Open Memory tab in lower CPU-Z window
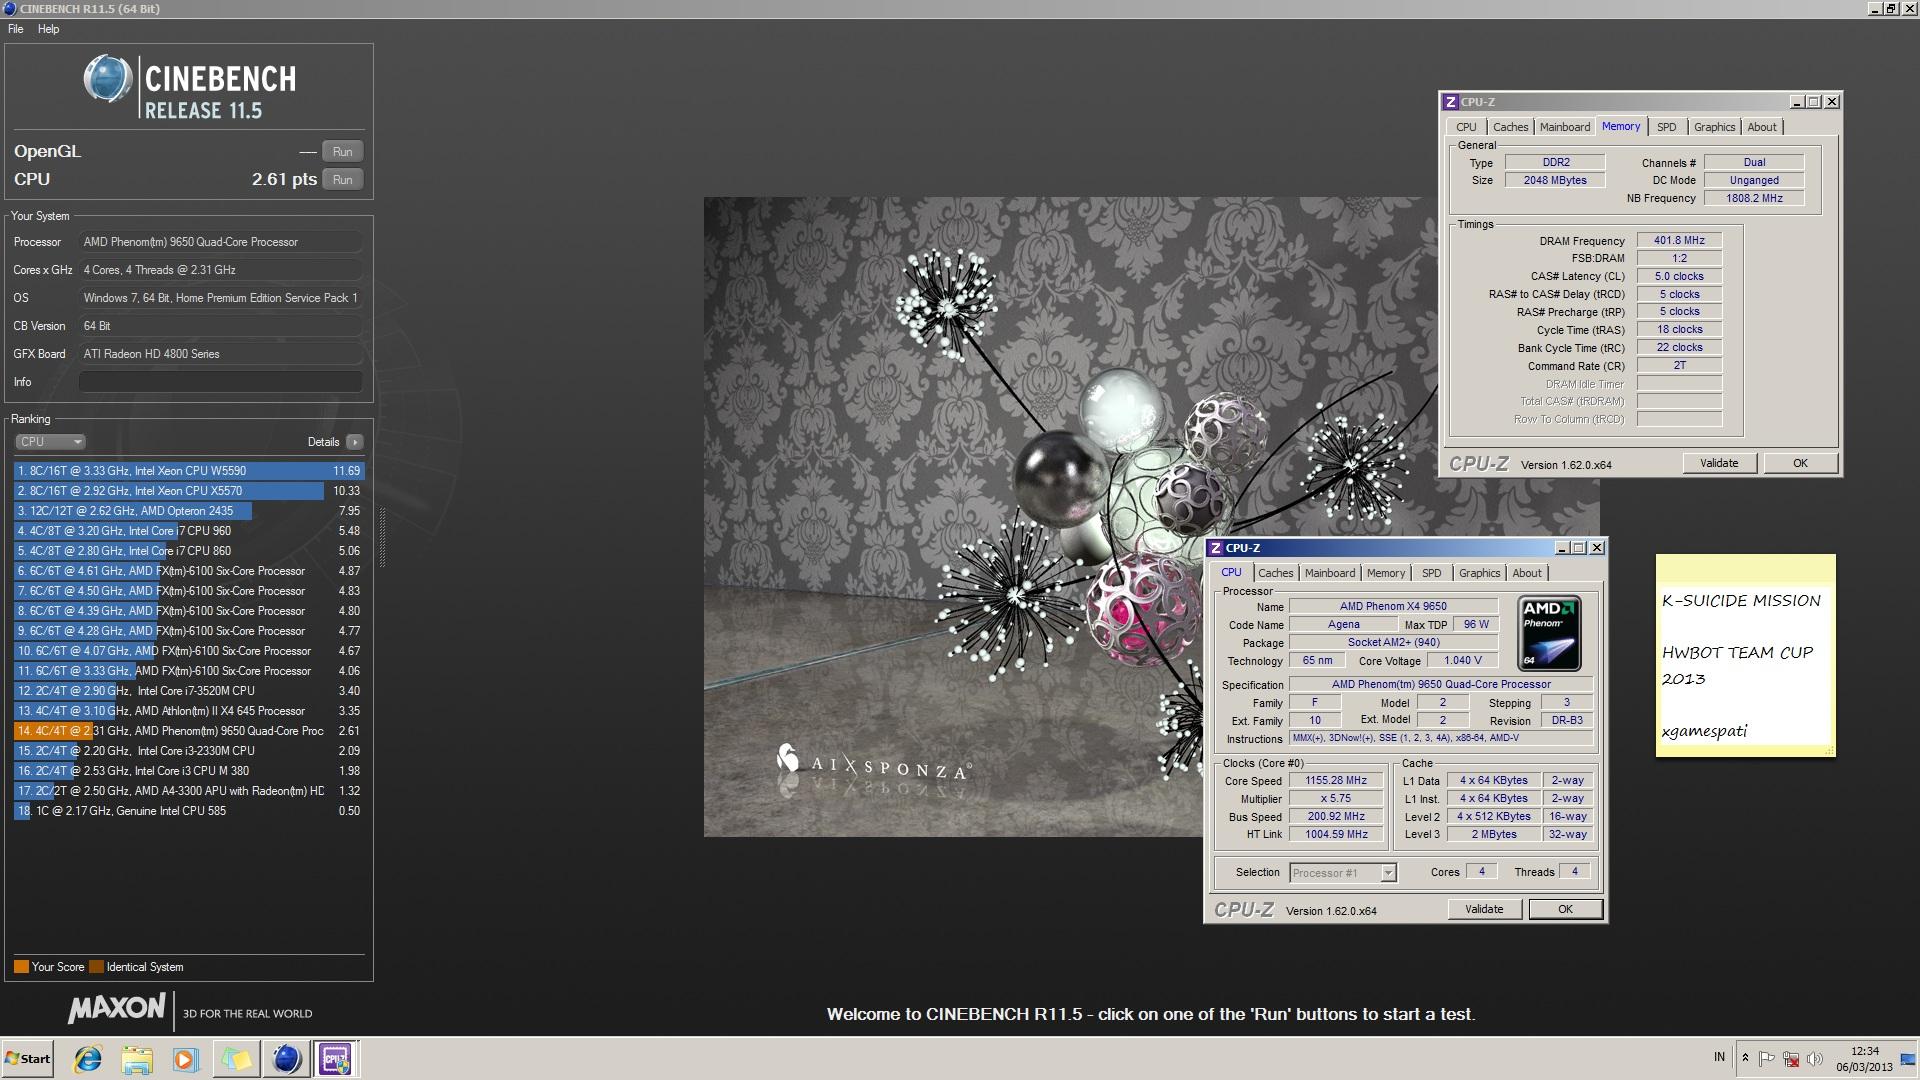Viewport: 1920px width, 1080px height. click(x=1386, y=573)
